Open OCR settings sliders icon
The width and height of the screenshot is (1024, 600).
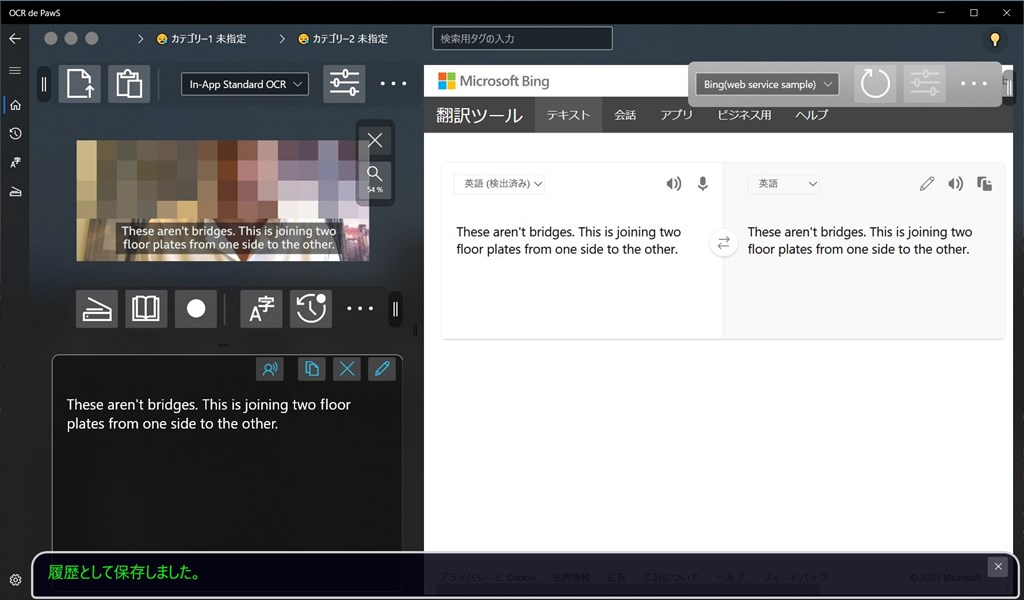tap(344, 84)
